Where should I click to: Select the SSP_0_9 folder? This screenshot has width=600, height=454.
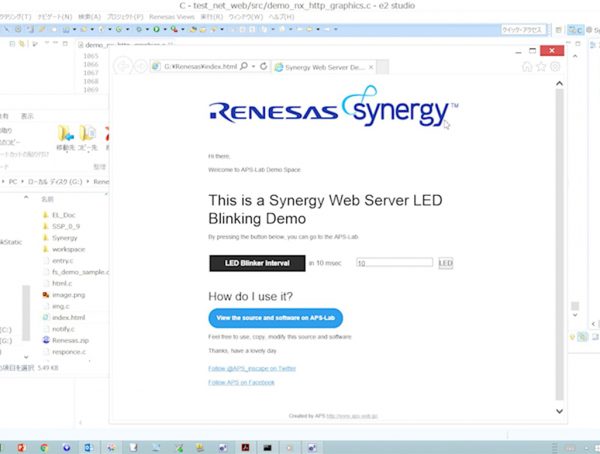click(62, 226)
